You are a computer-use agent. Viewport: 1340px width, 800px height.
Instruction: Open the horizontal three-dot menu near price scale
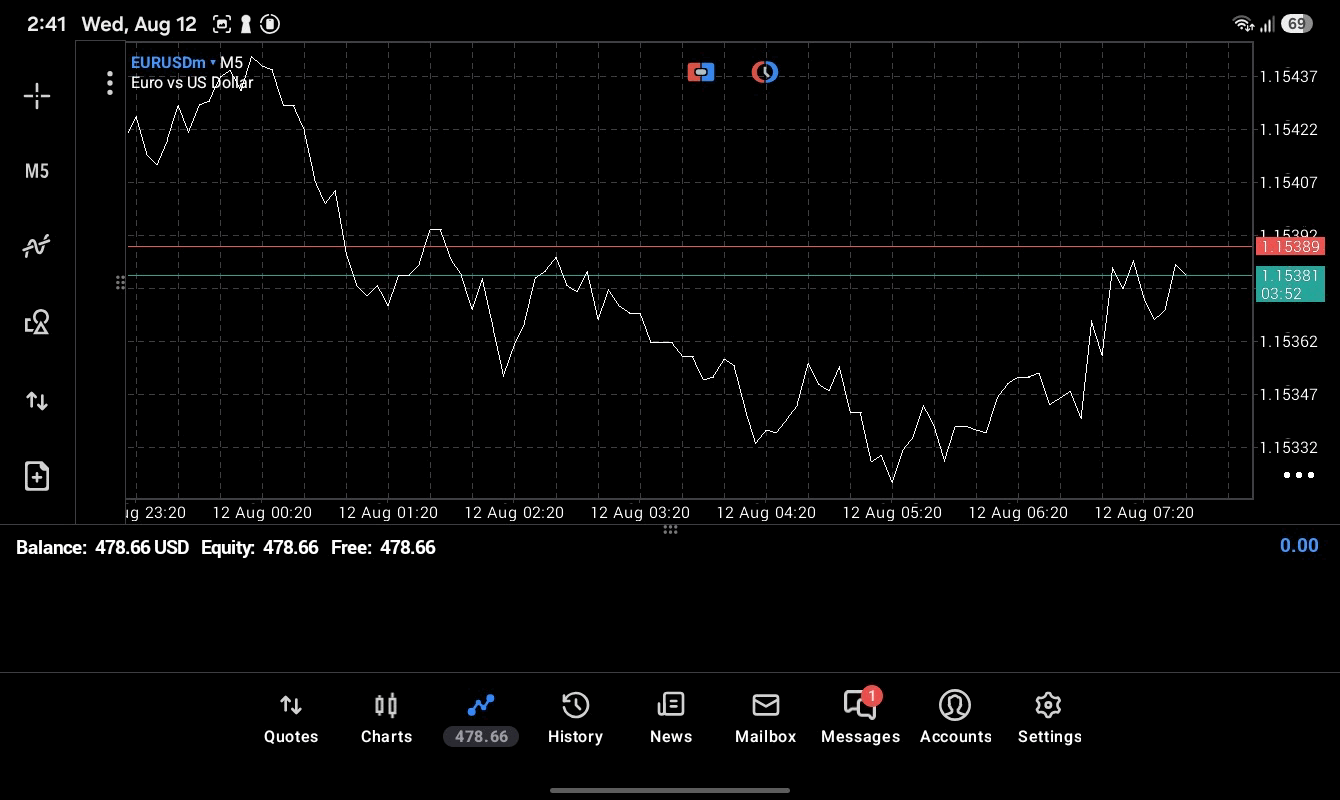point(1298,475)
